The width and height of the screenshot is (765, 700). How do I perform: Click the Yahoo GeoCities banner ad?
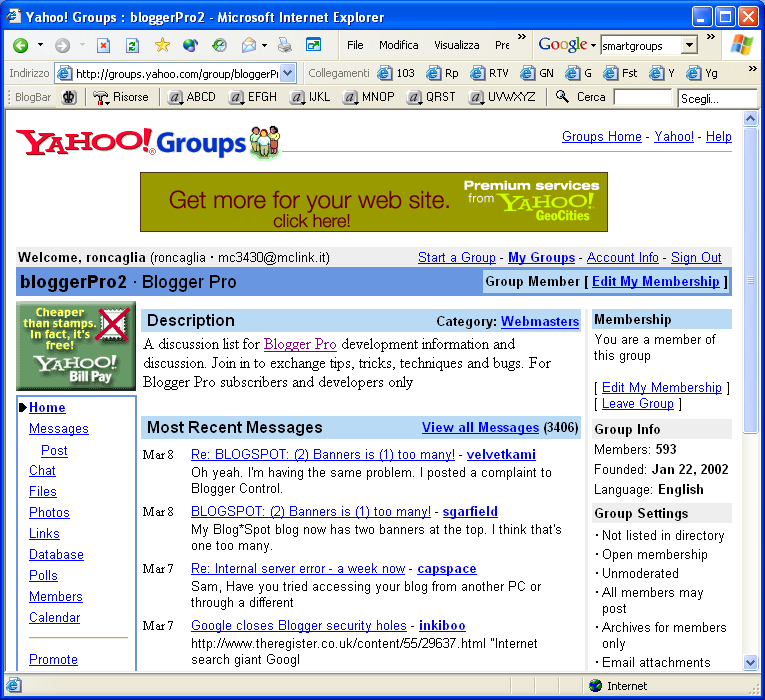click(374, 202)
